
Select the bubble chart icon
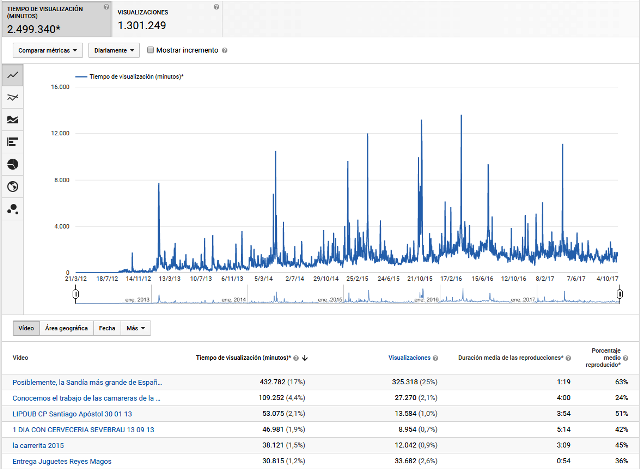[13, 207]
